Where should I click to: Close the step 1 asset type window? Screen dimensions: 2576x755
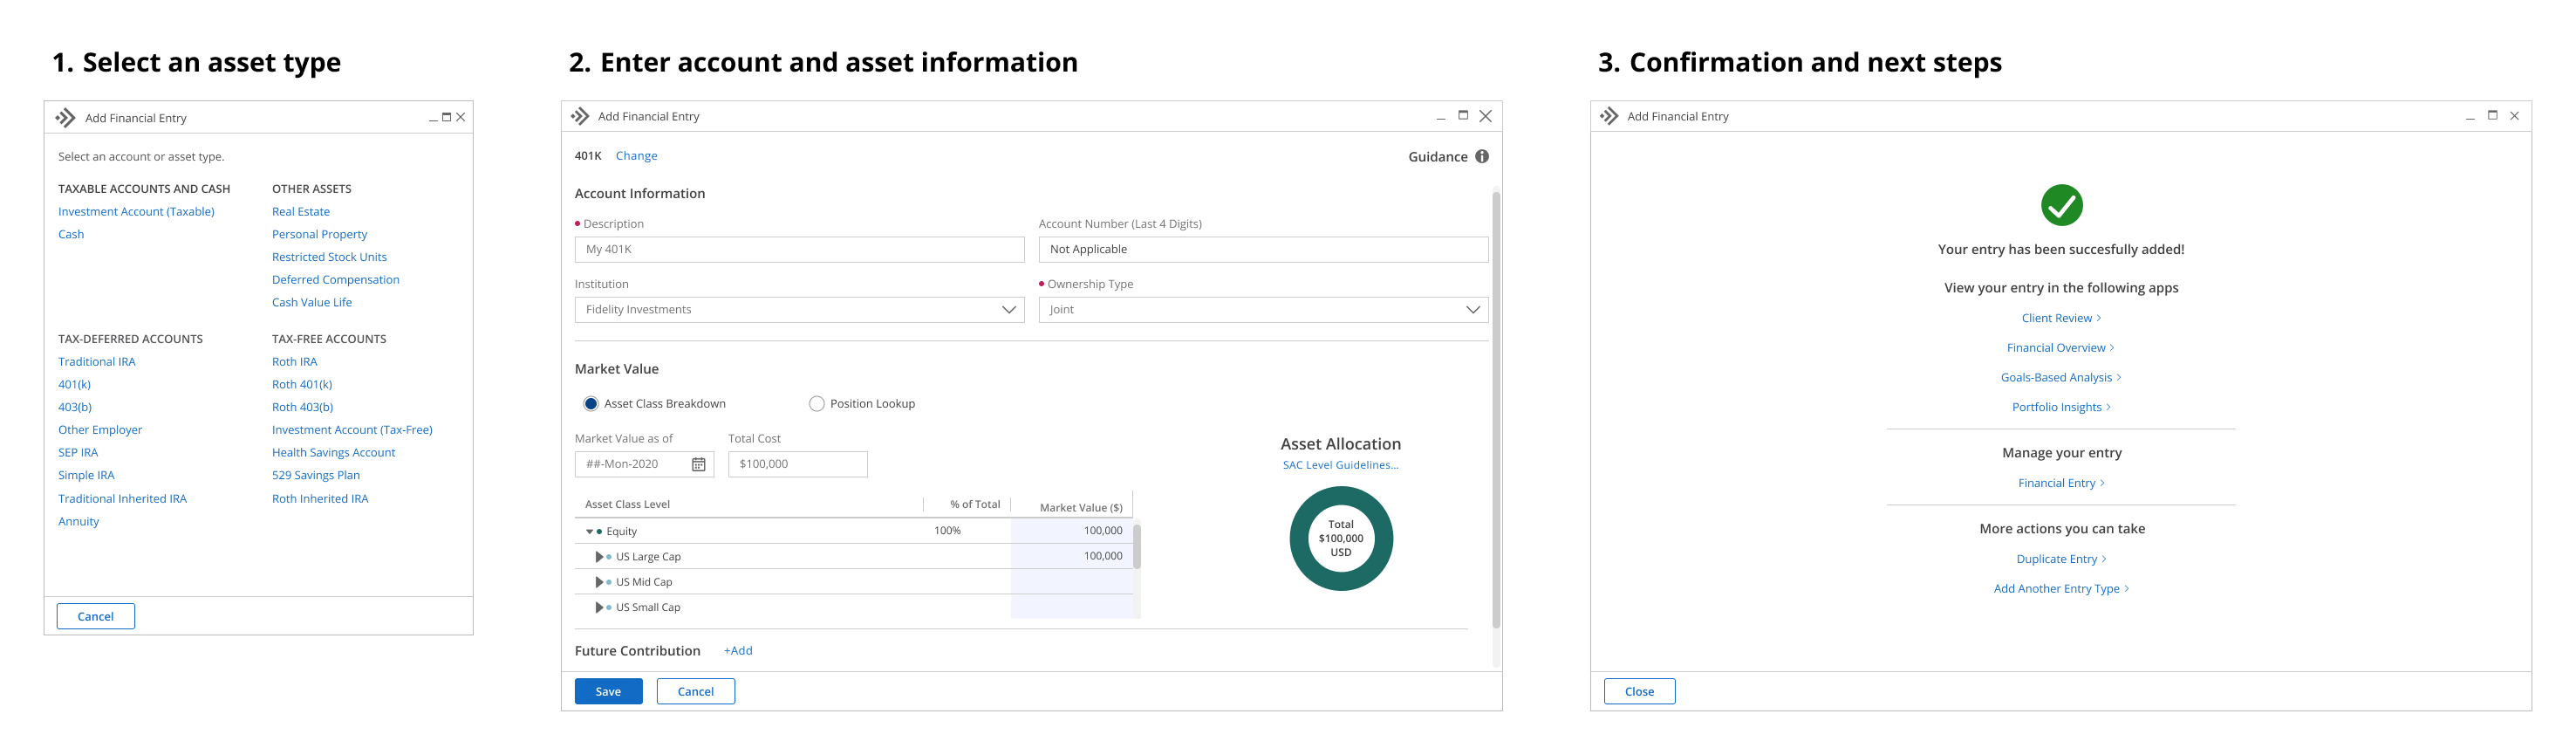point(461,117)
